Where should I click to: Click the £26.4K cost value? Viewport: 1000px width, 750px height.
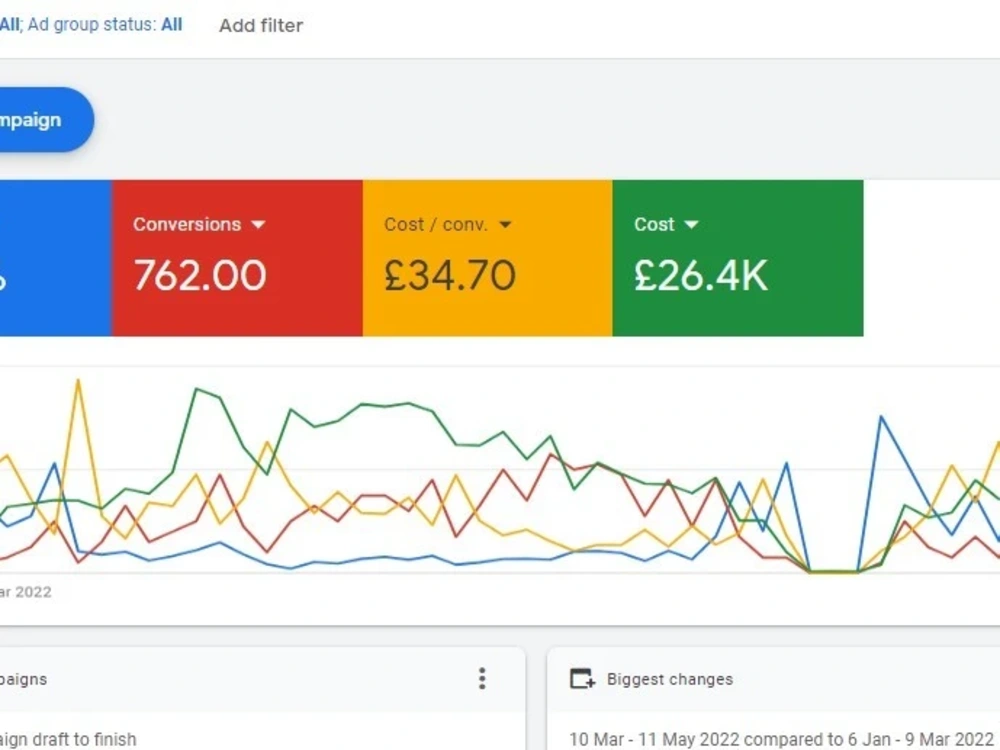[701, 276]
